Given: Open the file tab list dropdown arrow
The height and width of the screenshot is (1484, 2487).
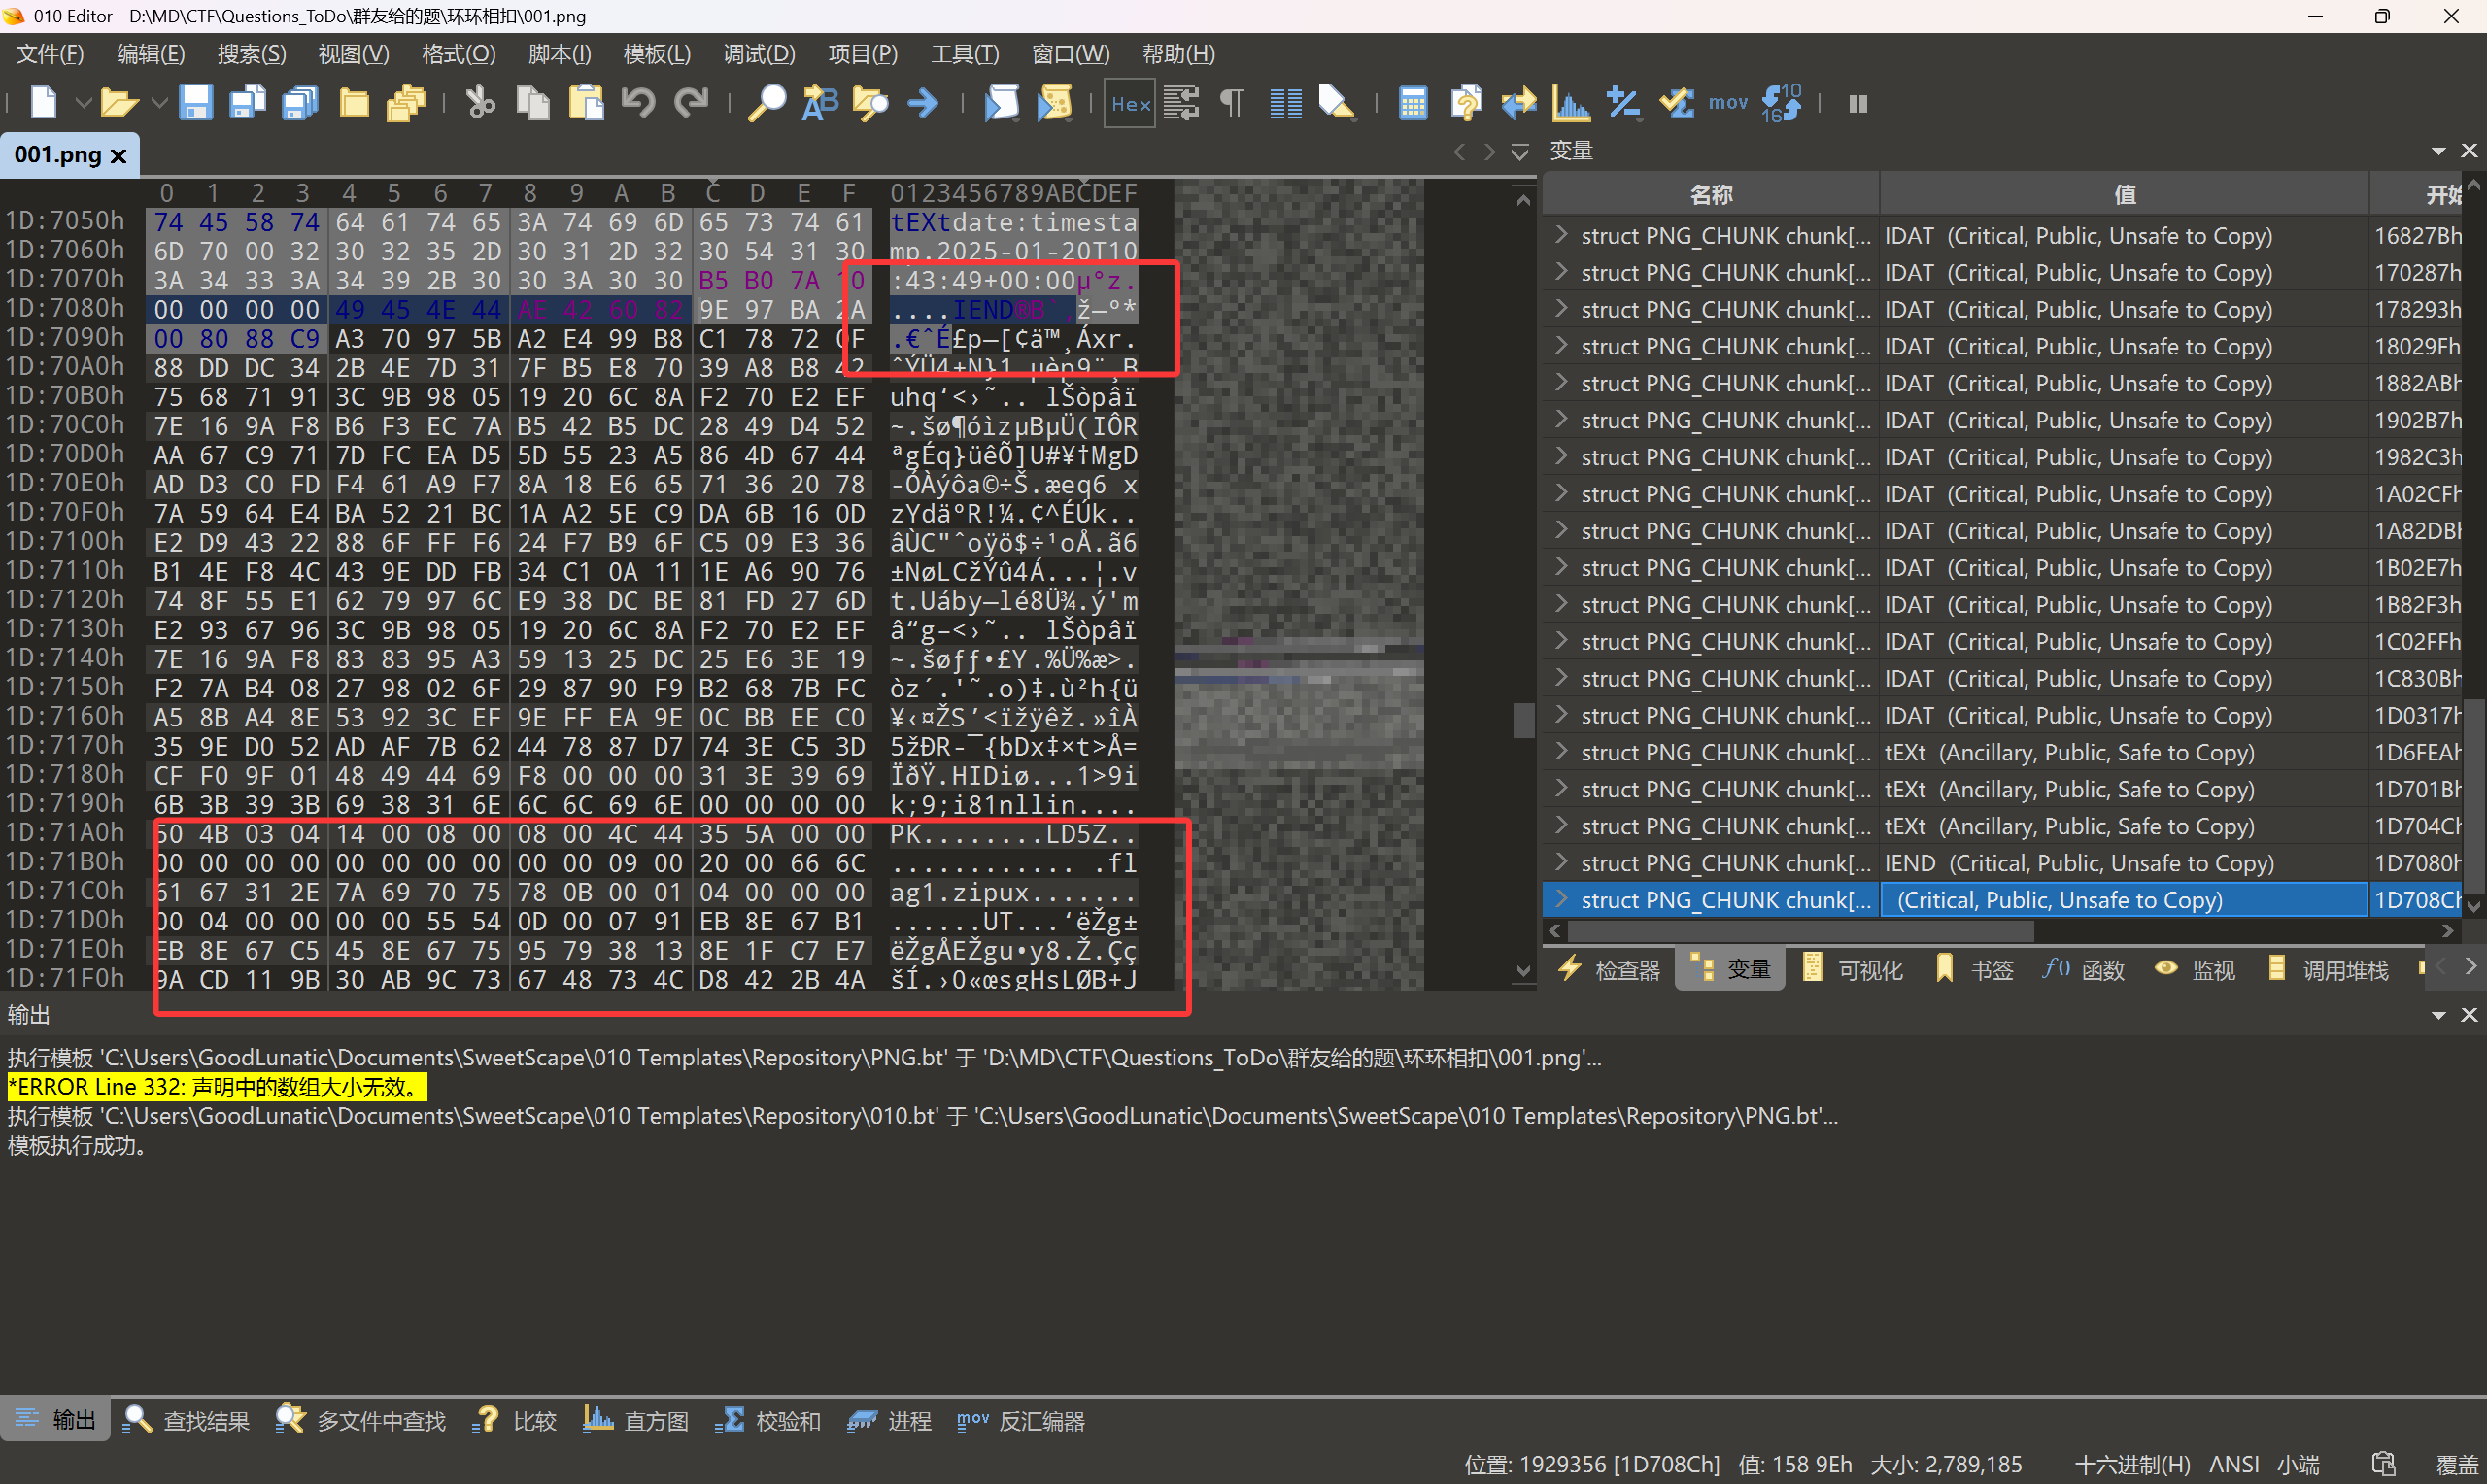Looking at the screenshot, I should pos(1520,152).
